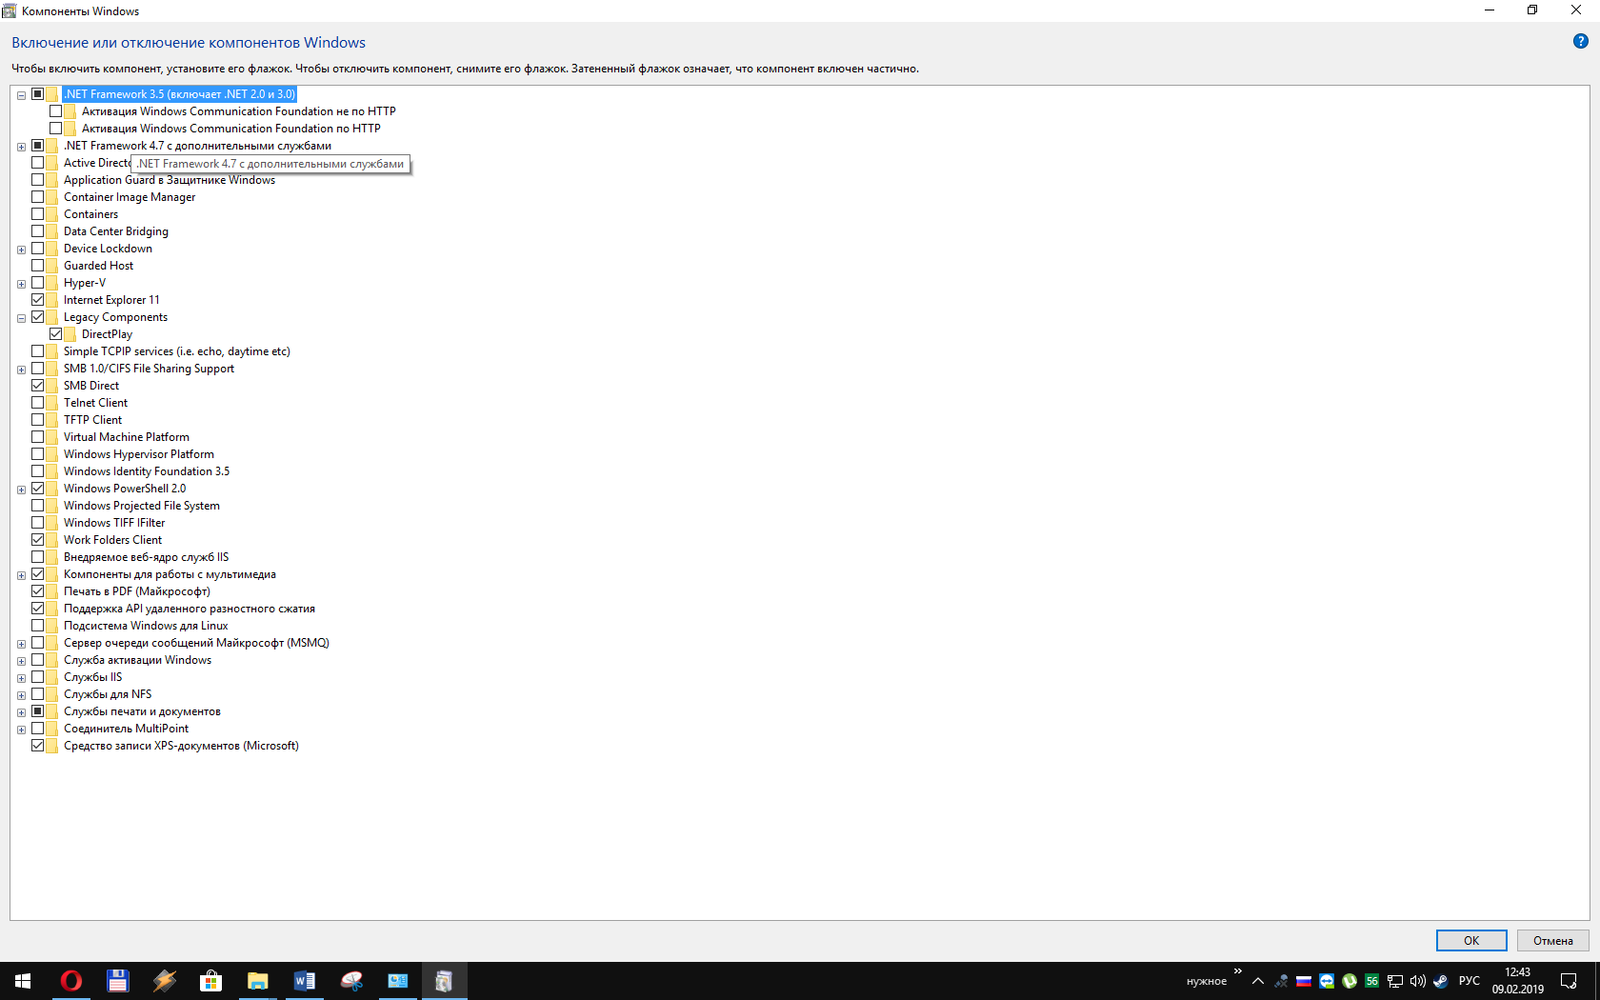This screenshot has height=1000, width=1600.
Task: Switch to Microsoft Word in taskbar
Action: coord(304,981)
